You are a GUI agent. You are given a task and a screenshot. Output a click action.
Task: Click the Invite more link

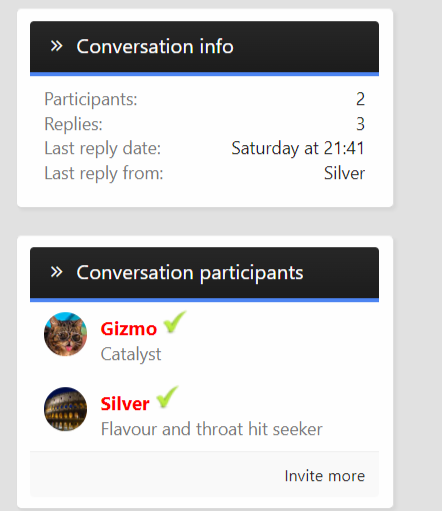point(325,476)
